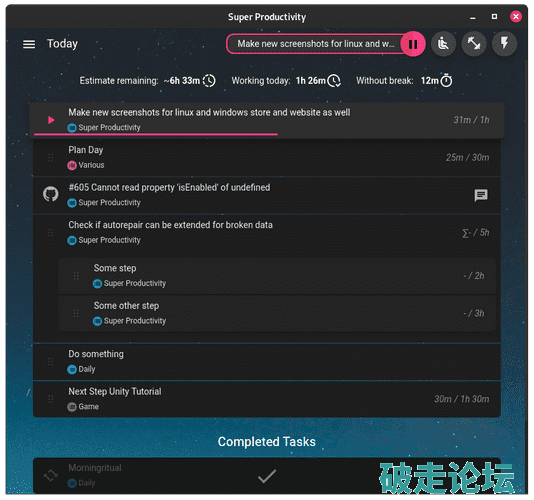Pause the currently tracked task
The image size is (534, 500).
[413, 44]
